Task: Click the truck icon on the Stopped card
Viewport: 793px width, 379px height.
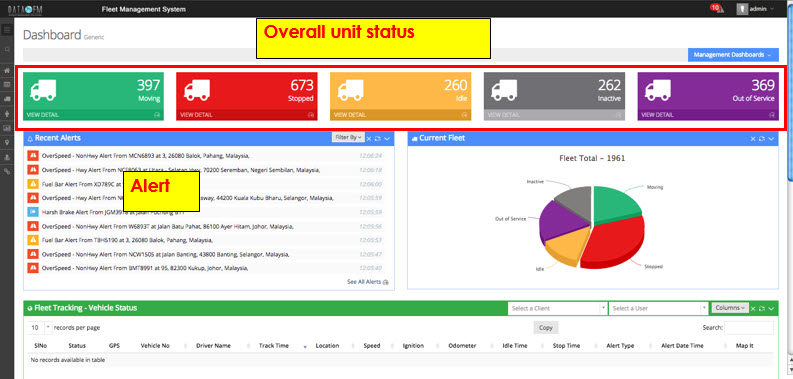Action: click(x=197, y=90)
